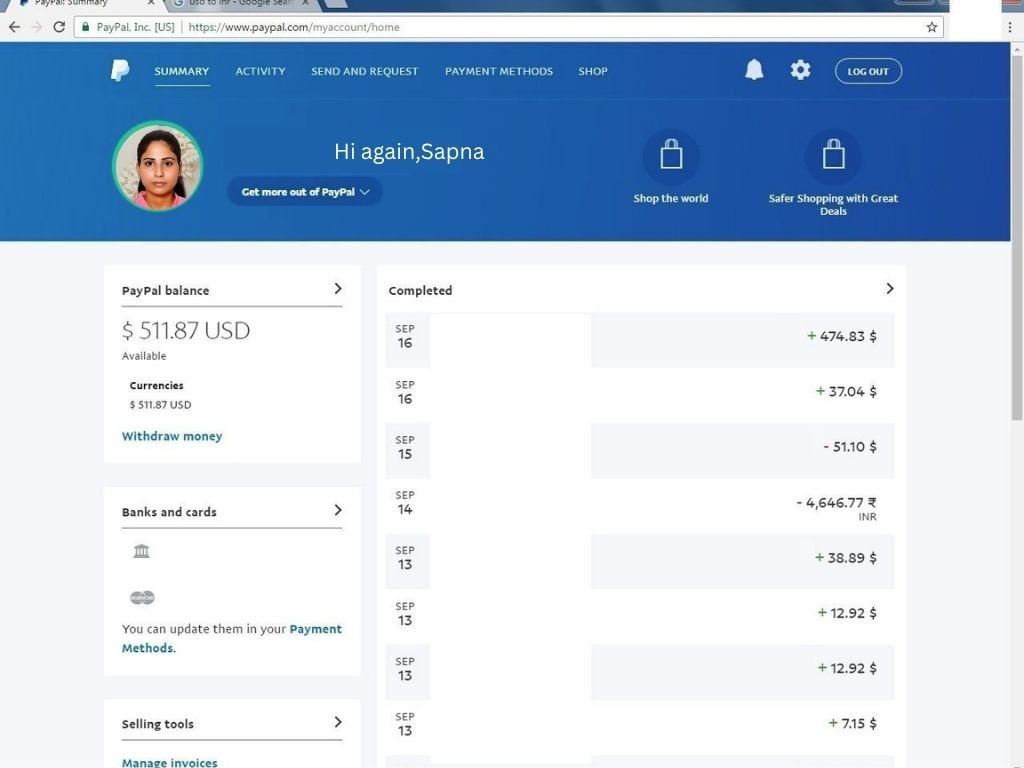Click the PayPal logo icon
Screen dimensions: 1024x768
tap(120, 71)
